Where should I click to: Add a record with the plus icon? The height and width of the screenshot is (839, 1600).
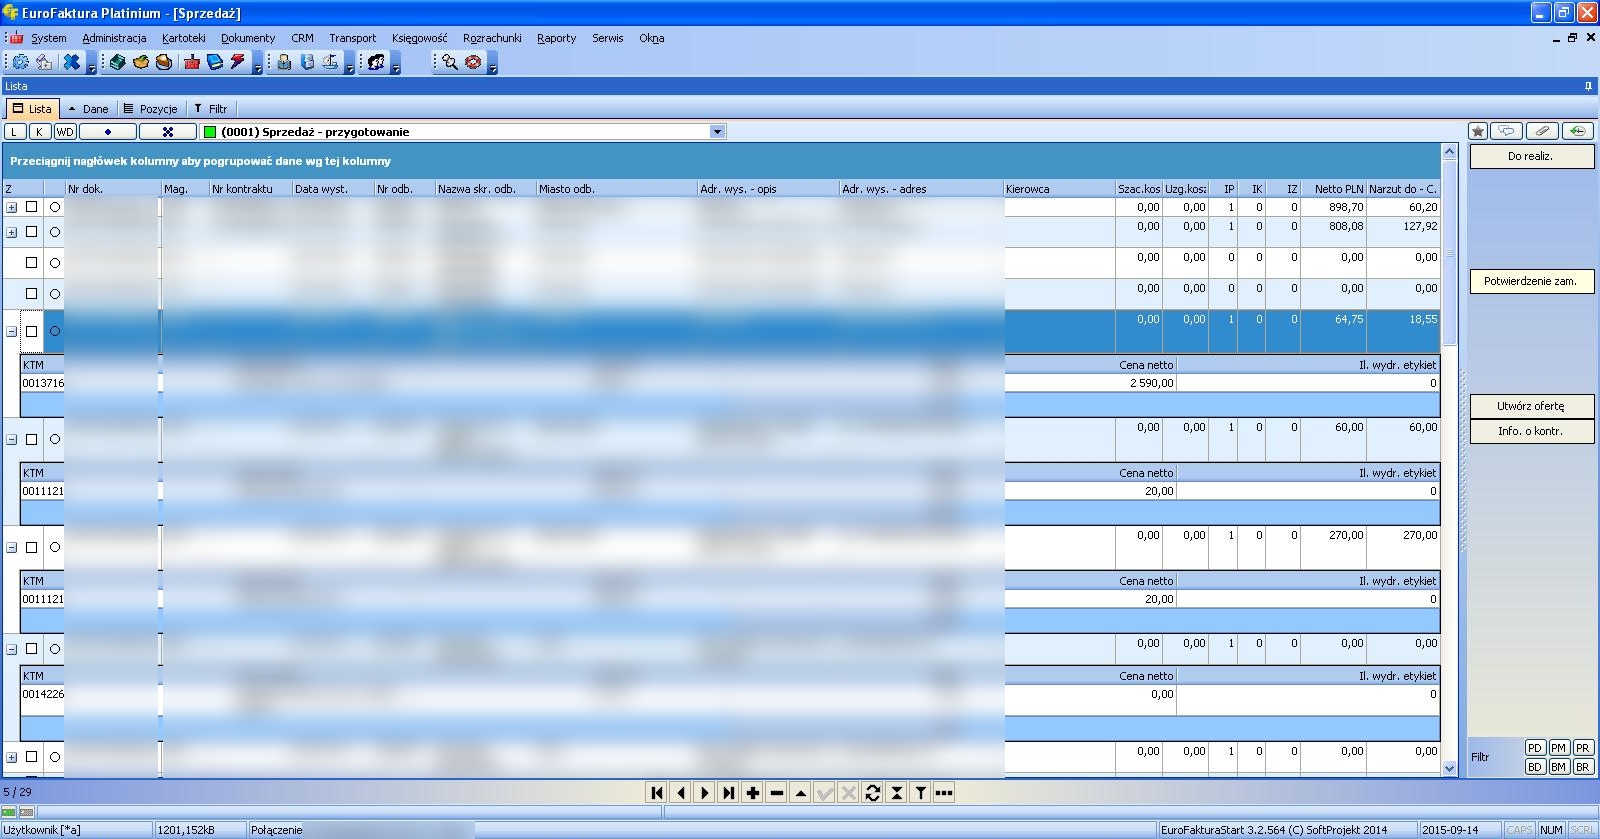click(x=752, y=793)
